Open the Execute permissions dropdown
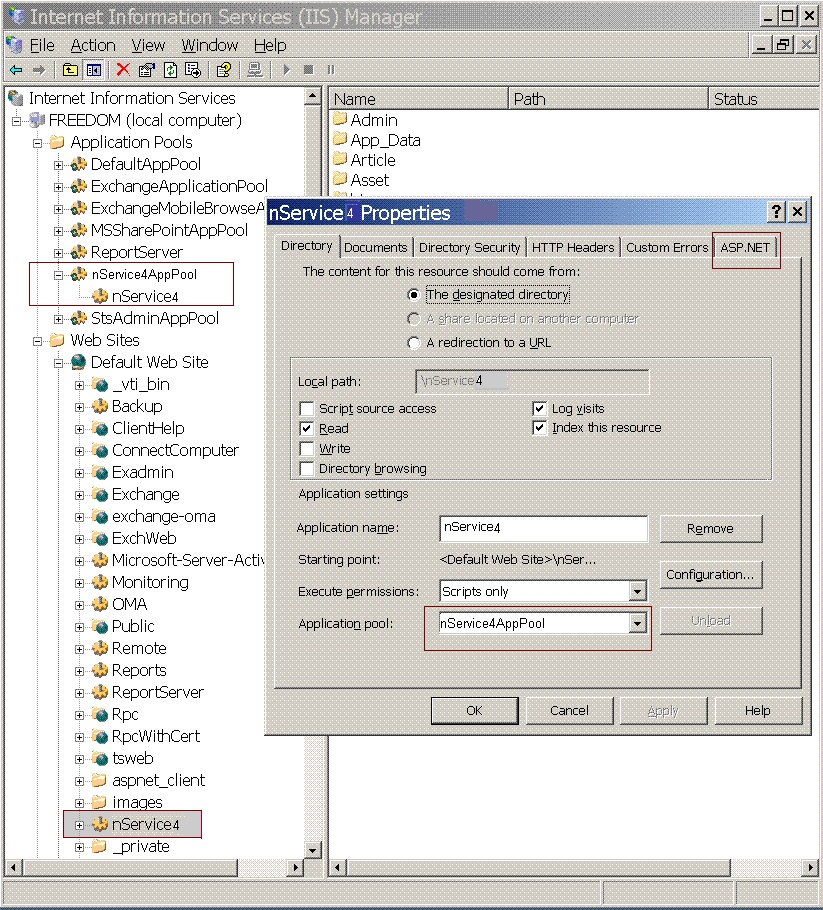The width and height of the screenshot is (823, 910). coord(637,591)
